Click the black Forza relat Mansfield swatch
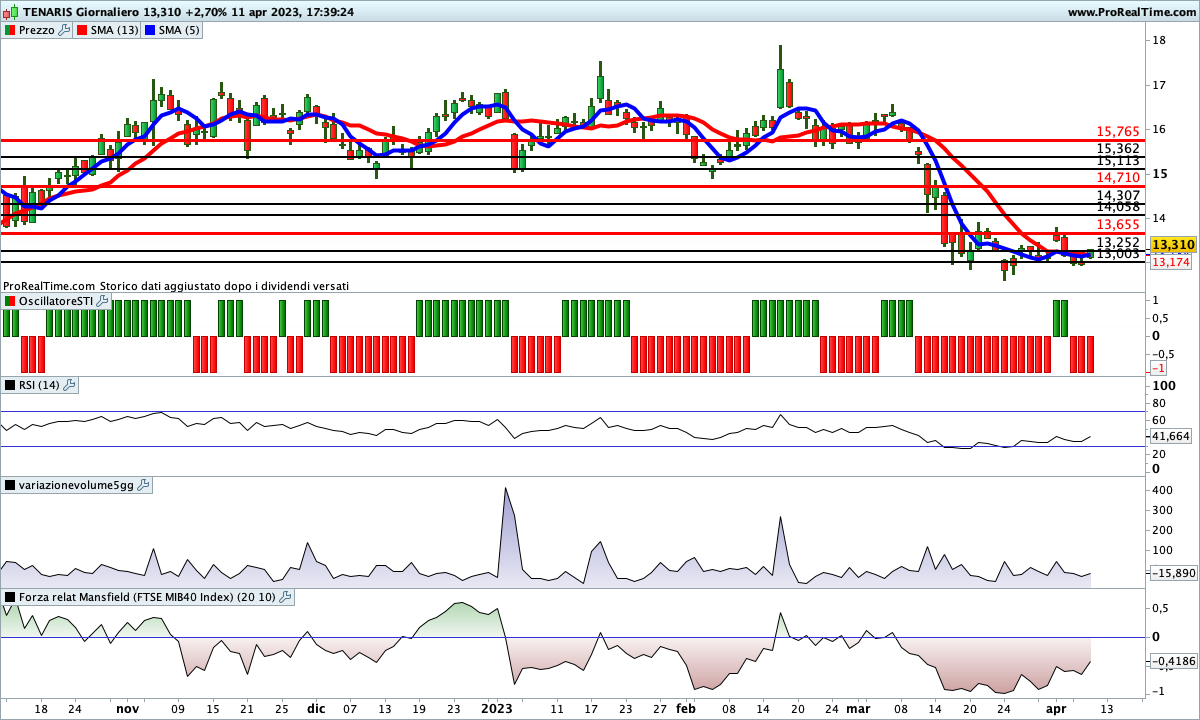Screen dimensions: 1200x720 (10, 597)
